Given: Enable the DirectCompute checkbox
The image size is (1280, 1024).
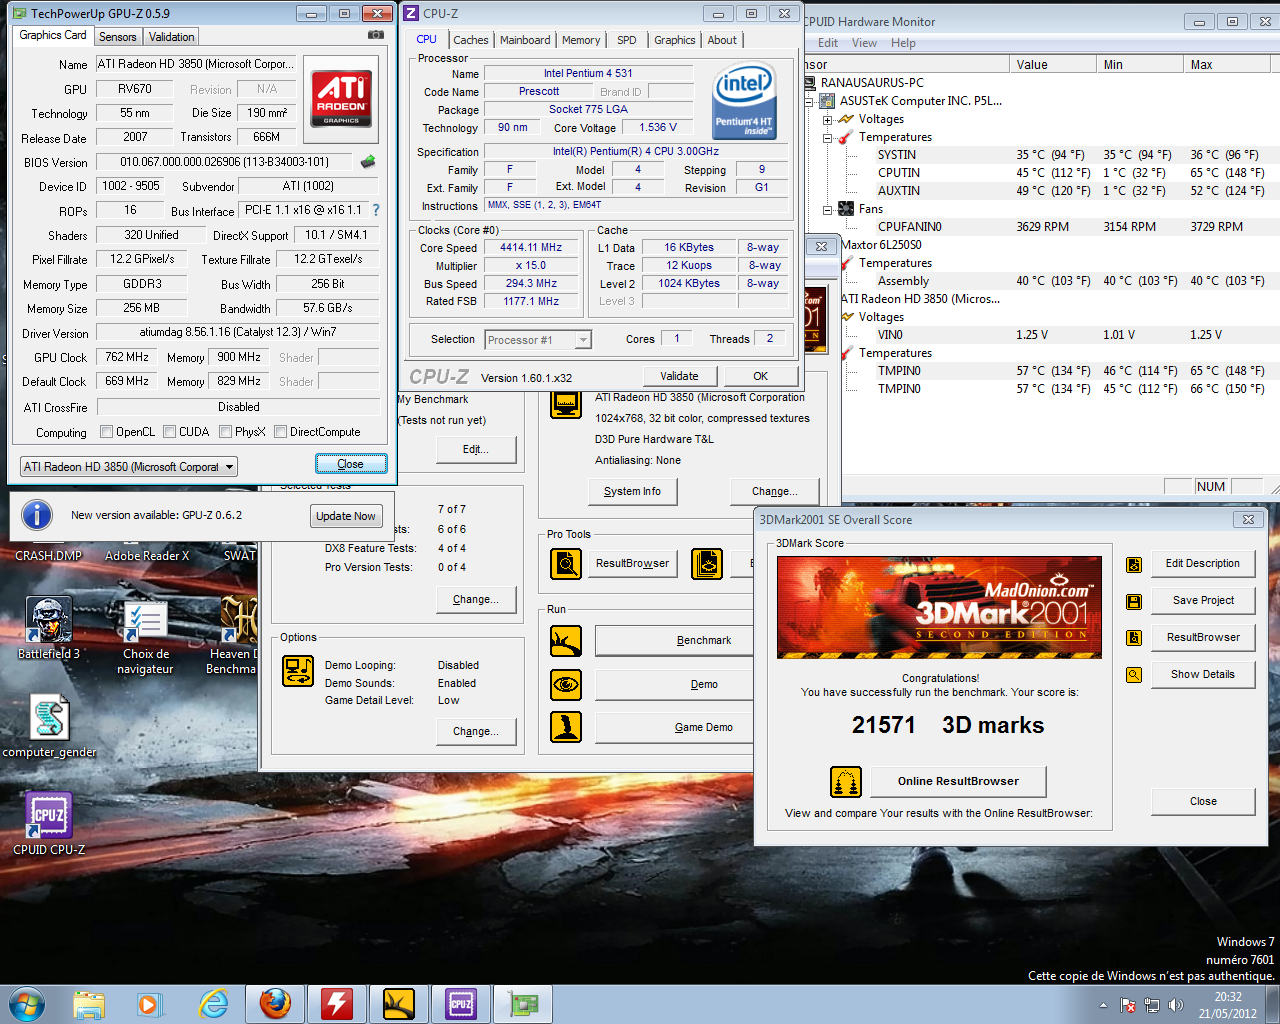Looking at the screenshot, I should (279, 432).
